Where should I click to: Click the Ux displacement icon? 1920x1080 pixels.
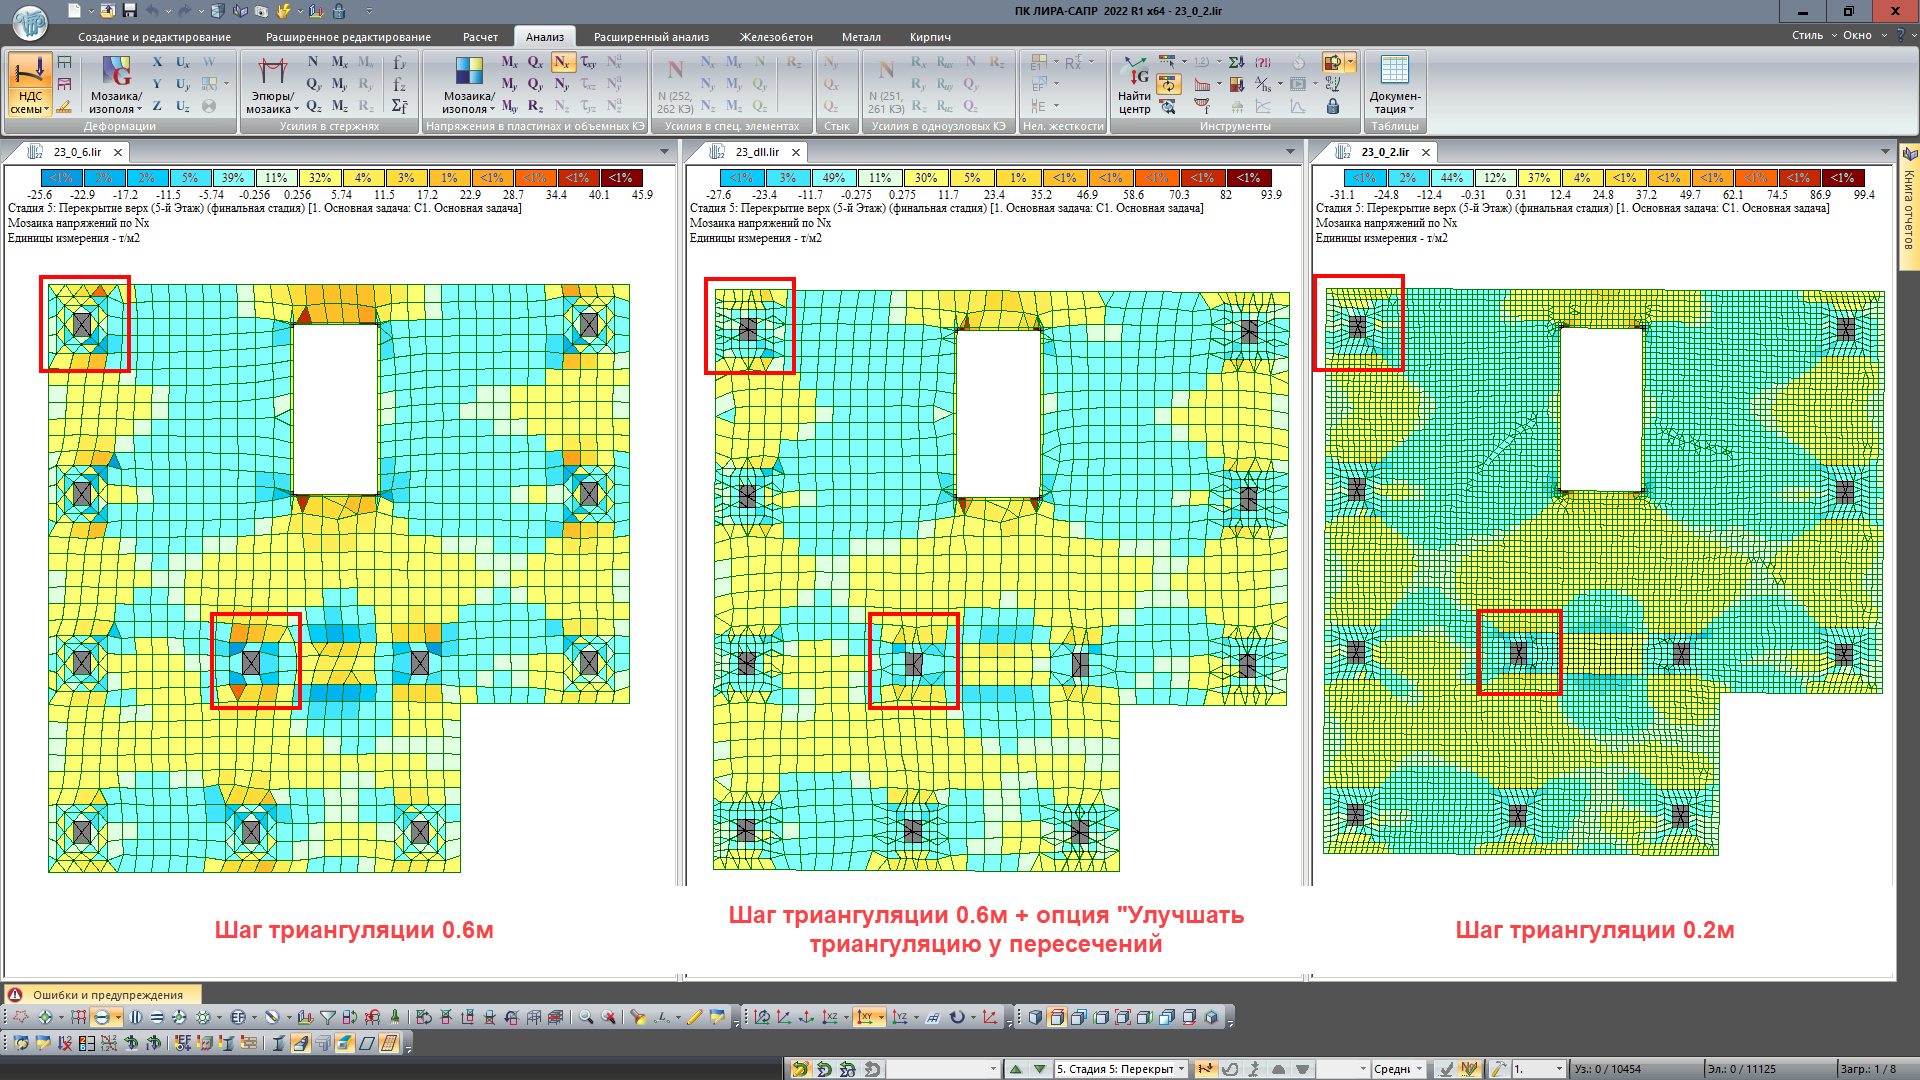point(183,62)
